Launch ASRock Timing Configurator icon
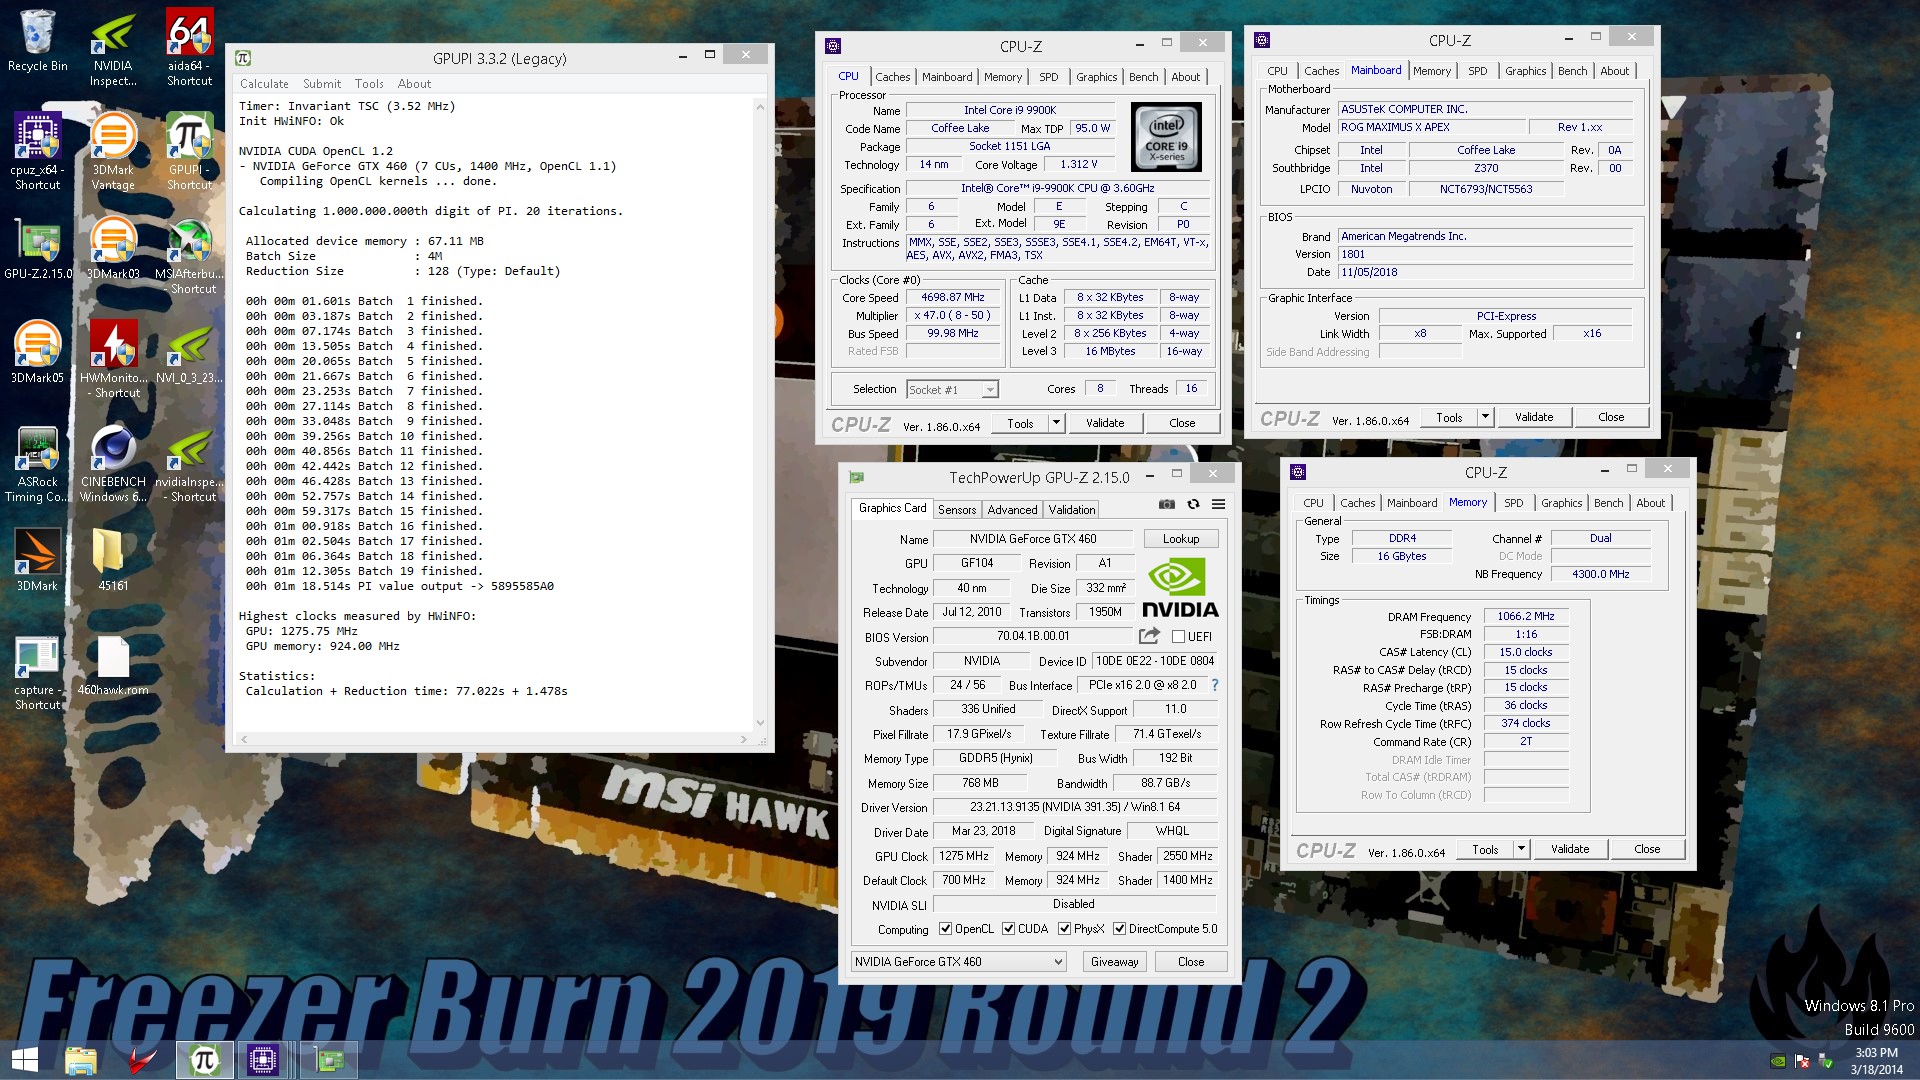The width and height of the screenshot is (1920, 1080). click(x=37, y=464)
